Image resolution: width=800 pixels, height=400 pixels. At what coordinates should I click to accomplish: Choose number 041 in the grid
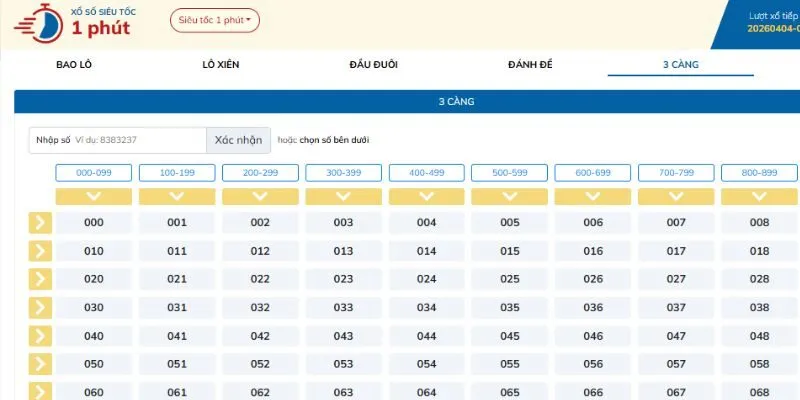pyautogui.click(x=177, y=336)
